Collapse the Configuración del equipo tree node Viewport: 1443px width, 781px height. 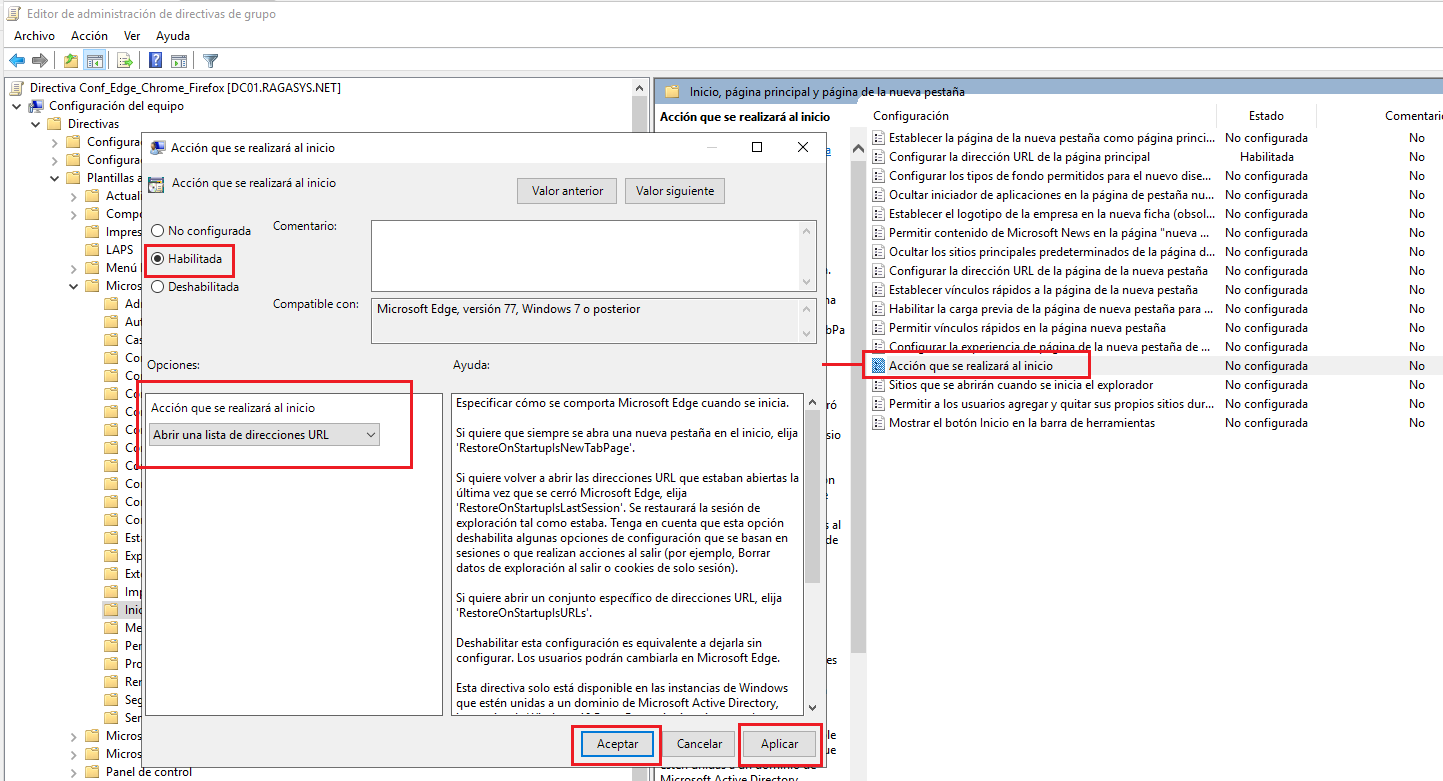point(14,105)
